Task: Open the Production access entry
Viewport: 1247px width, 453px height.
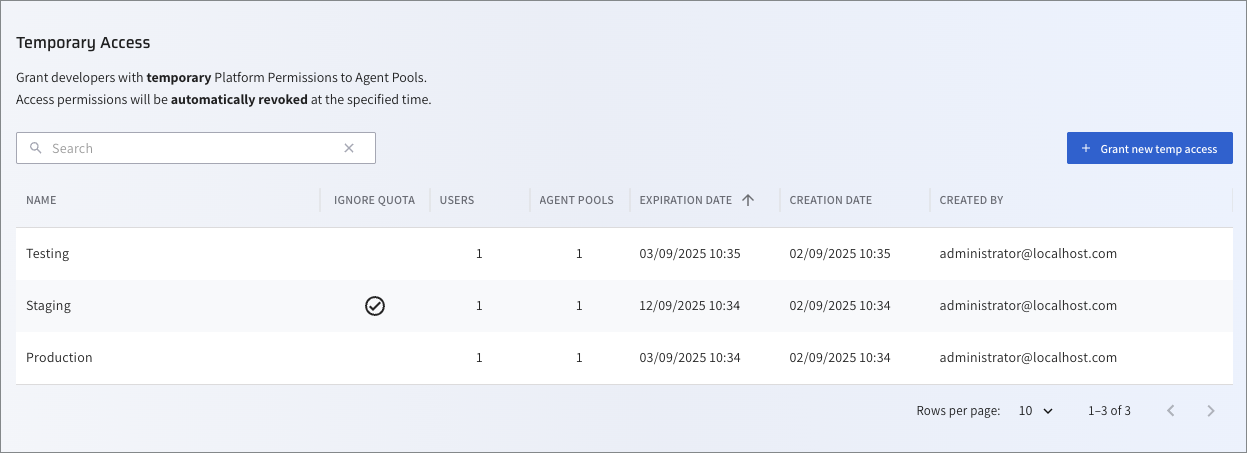Action: click(x=59, y=358)
